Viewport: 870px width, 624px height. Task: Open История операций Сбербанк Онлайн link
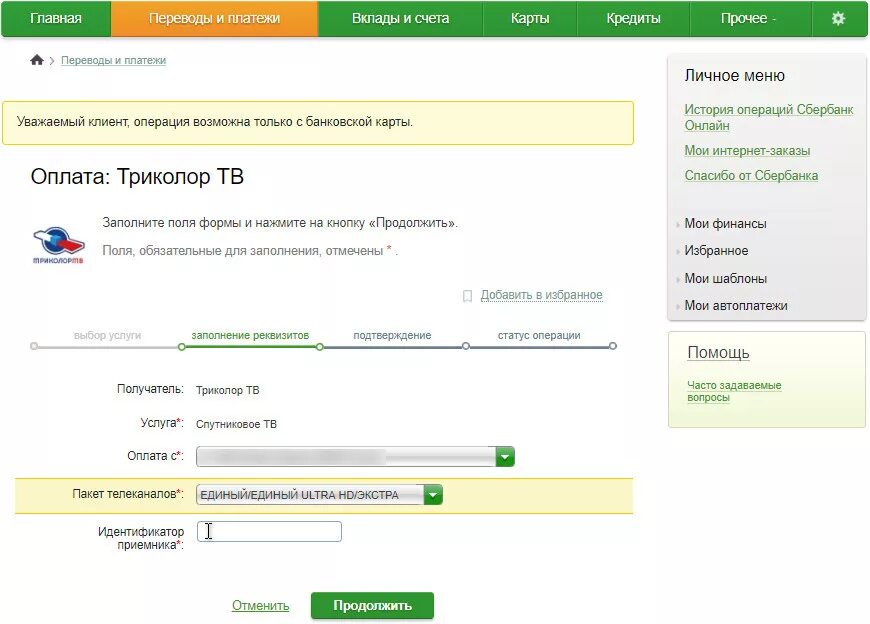pos(768,117)
